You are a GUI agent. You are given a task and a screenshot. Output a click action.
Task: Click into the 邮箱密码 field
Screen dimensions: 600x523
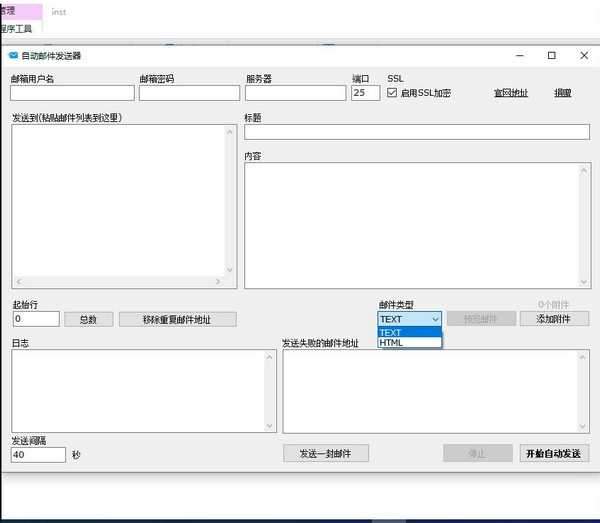[189, 93]
